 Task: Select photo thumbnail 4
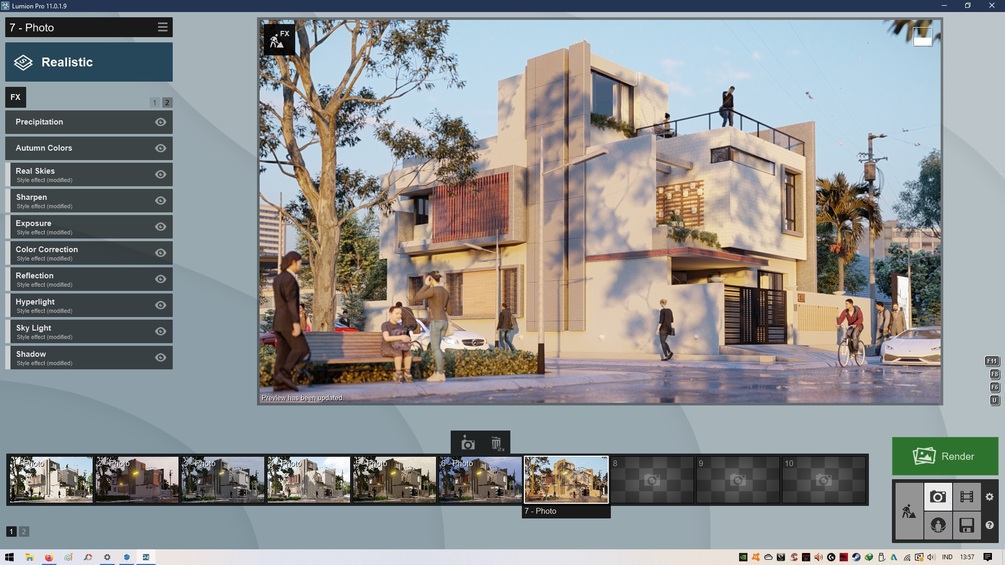[308, 479]
